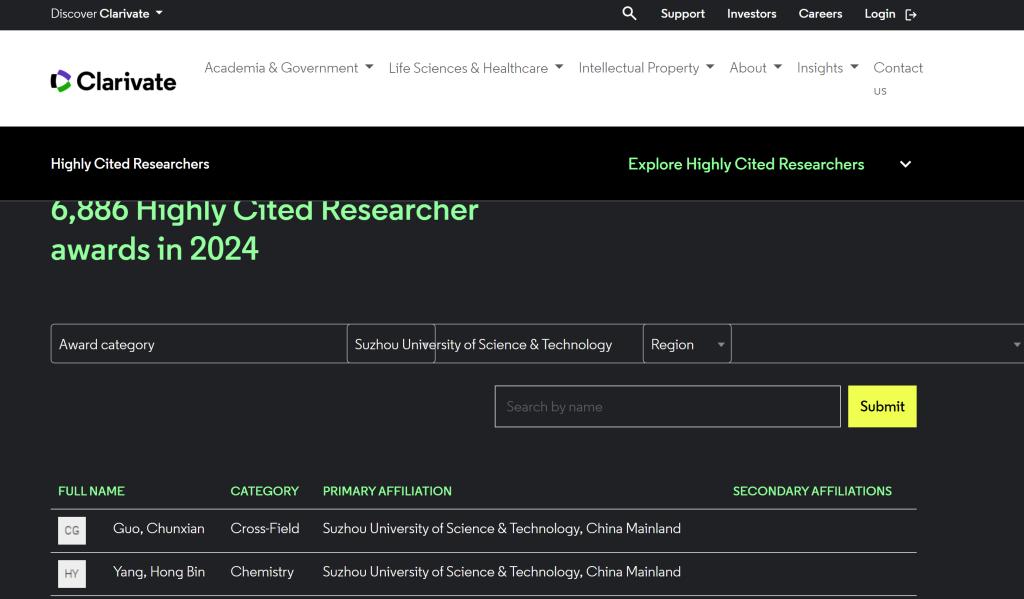Open the Suzhou University institution dropdown
Screen dimensions: 1024x599
tap(391, 344)
